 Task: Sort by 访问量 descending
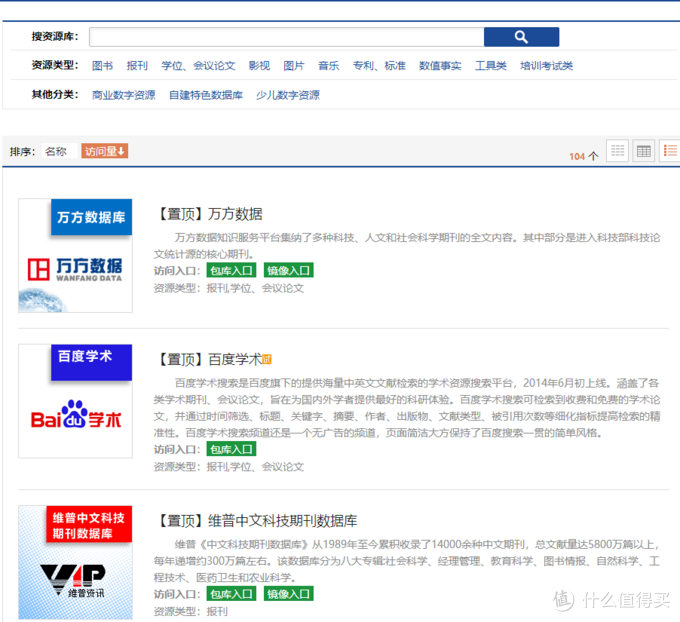click(x=104, y=151)
